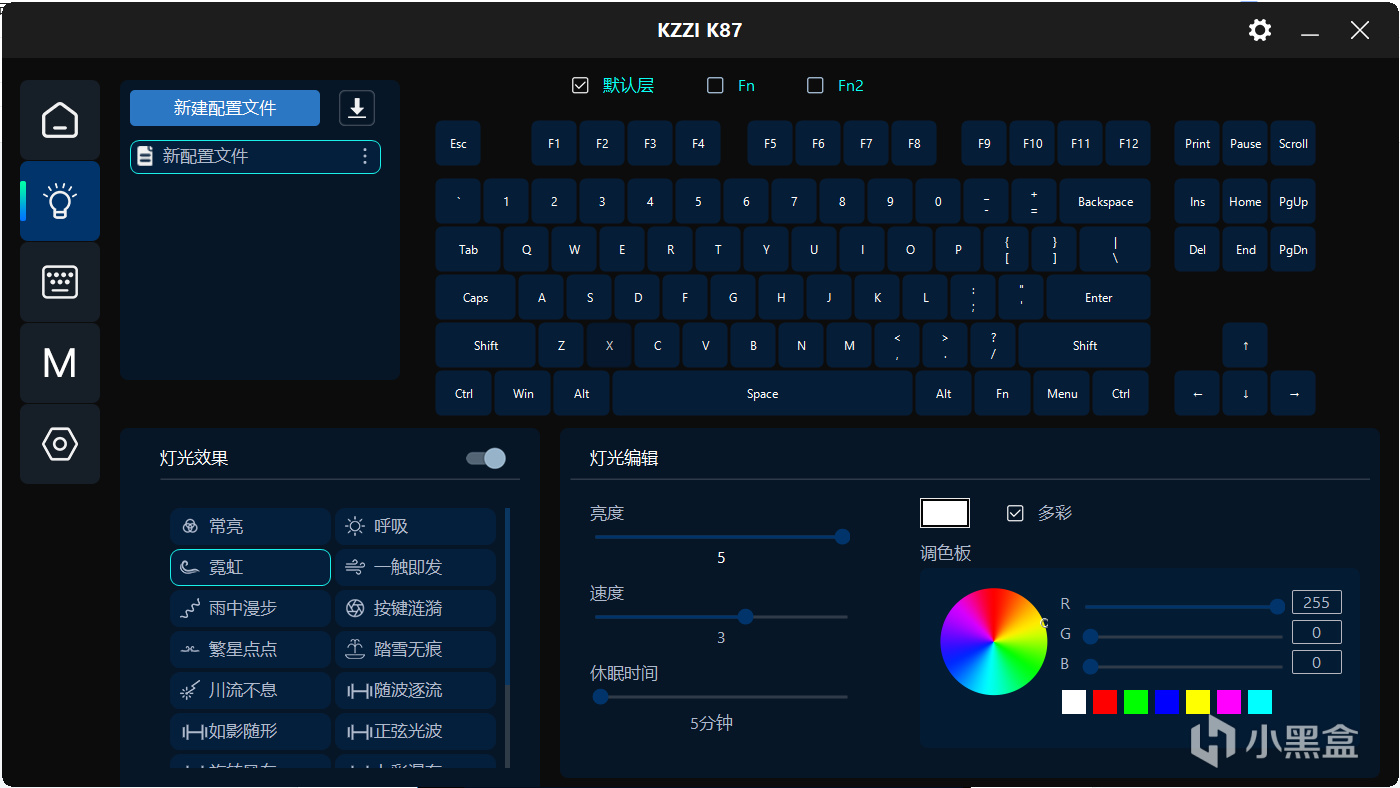
Task: Open the gear settings in title bar
Action: pos(1260,30)
